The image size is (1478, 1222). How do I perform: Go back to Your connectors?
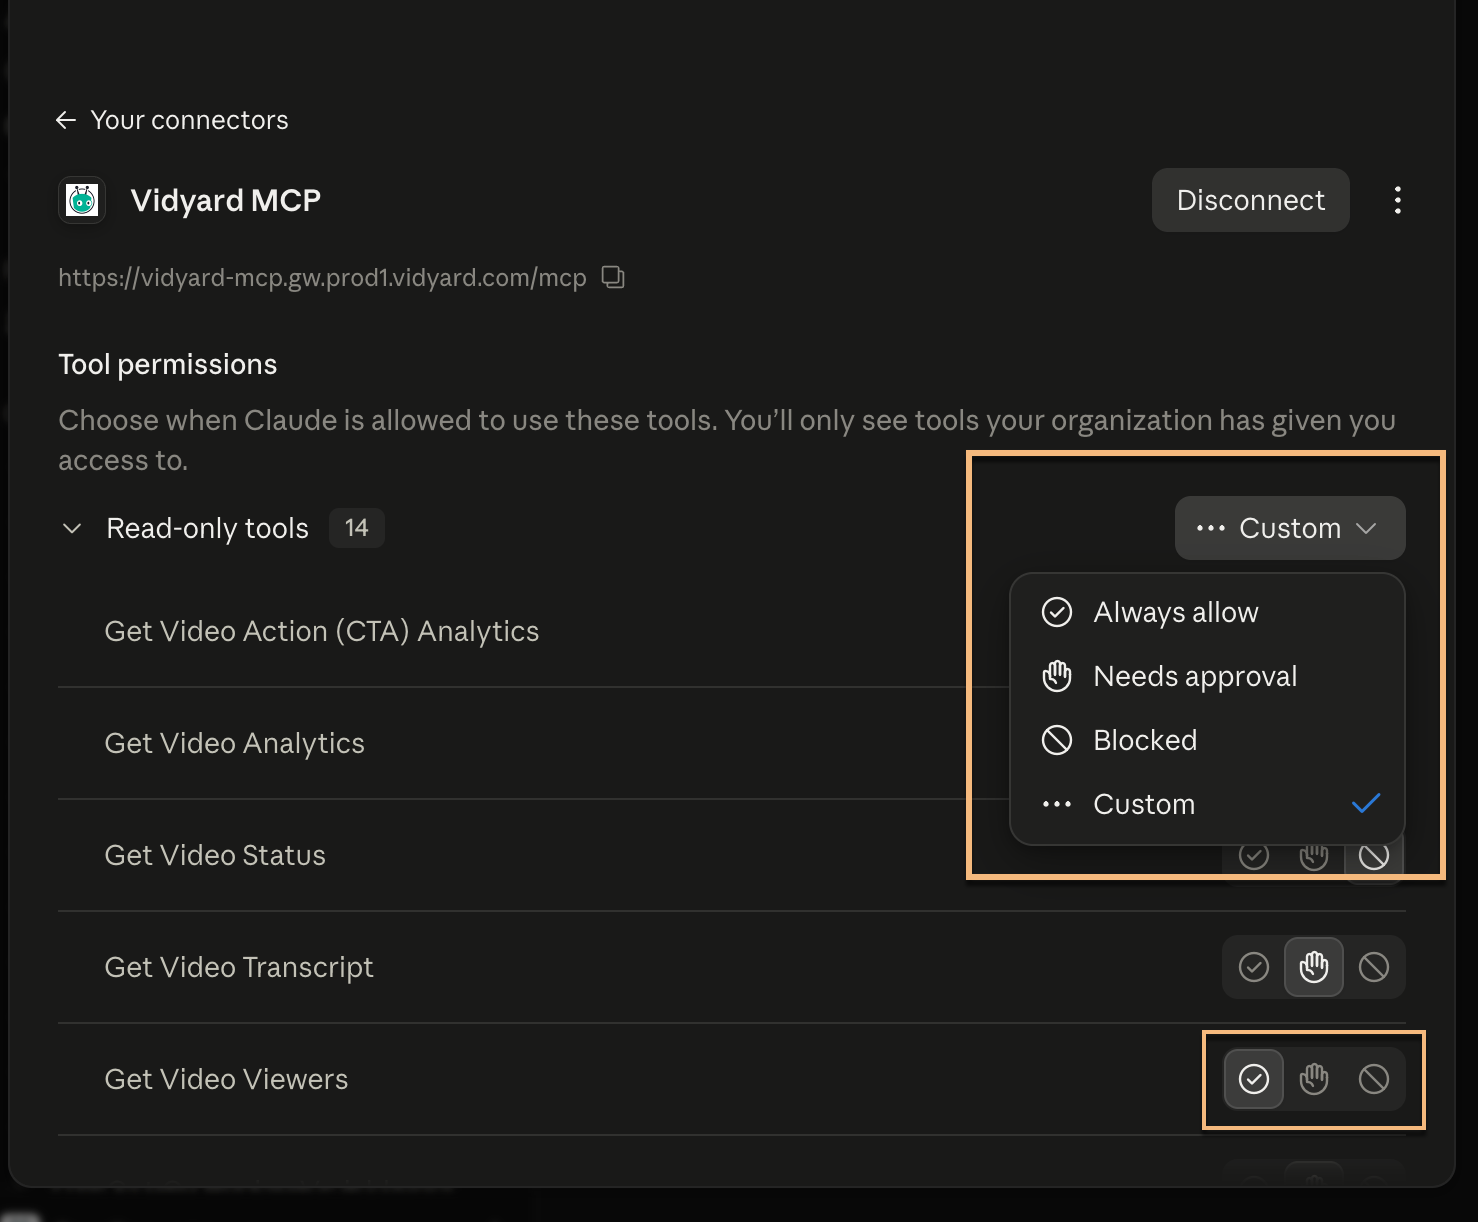click(x=172, y=120)
